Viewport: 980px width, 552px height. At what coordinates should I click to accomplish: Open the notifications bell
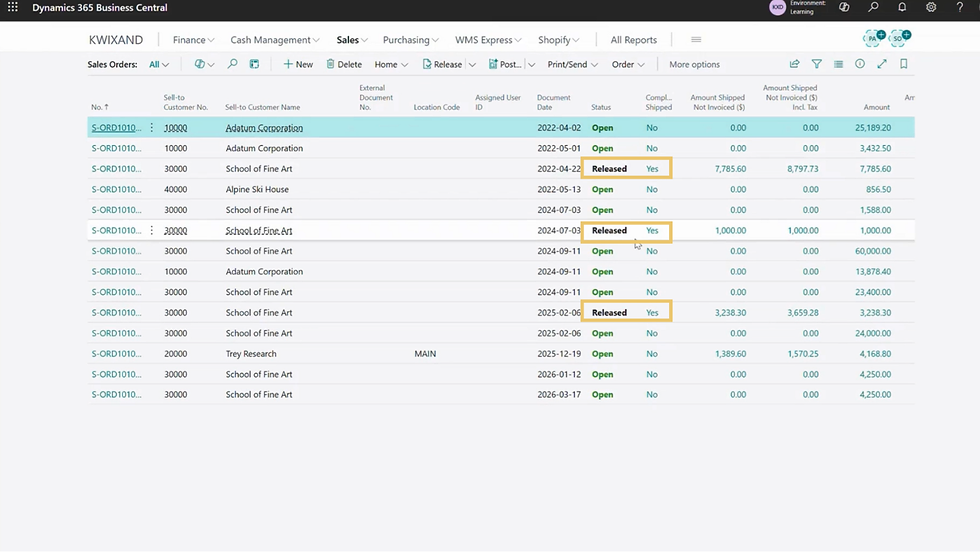click(x=902, y=8)
